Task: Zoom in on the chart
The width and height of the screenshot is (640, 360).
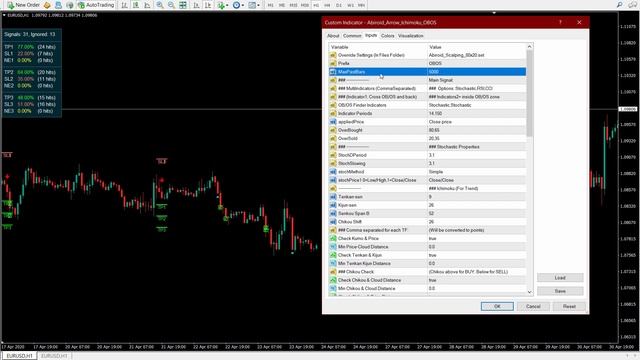Action: click(x=160, y=5)
